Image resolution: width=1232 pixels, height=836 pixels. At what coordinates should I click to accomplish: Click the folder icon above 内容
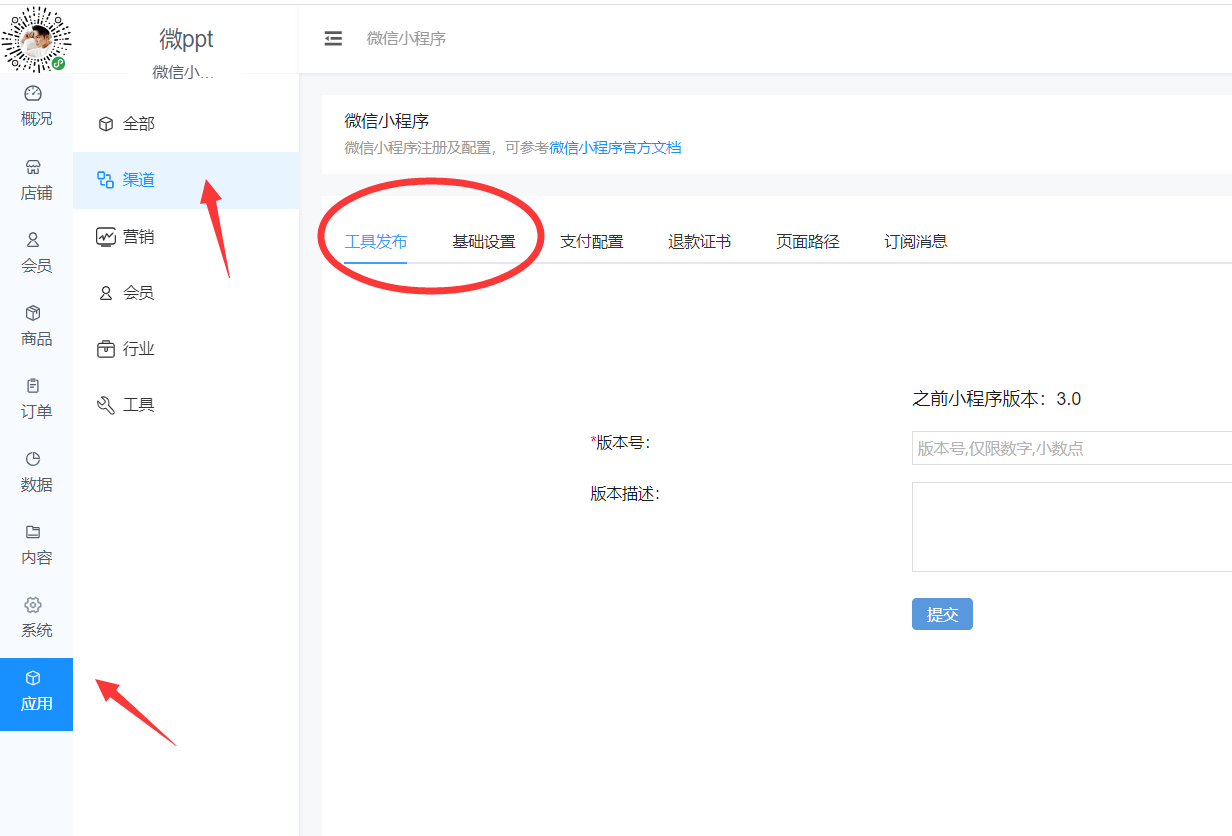tap(33, 532)
